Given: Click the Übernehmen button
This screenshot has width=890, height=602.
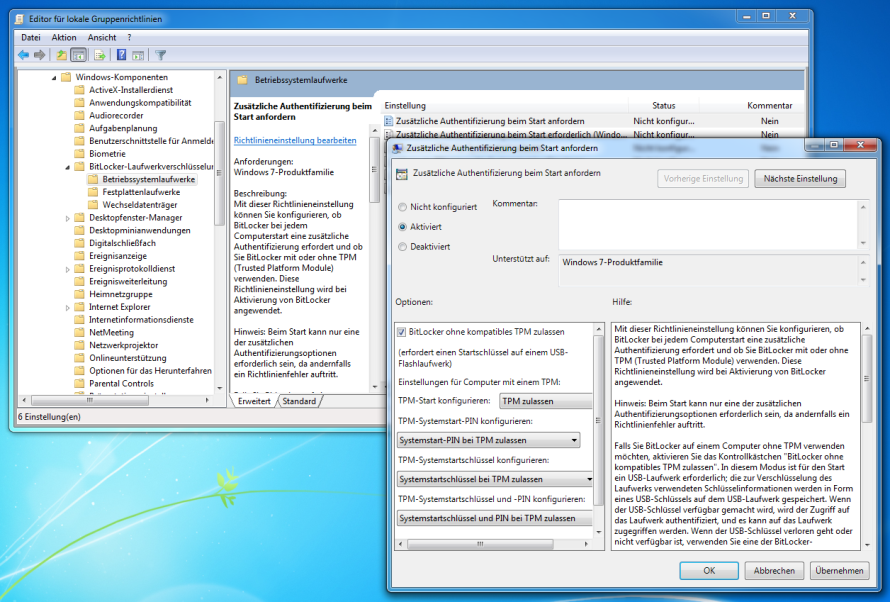Looking at the screenshot, I should 839,571.
